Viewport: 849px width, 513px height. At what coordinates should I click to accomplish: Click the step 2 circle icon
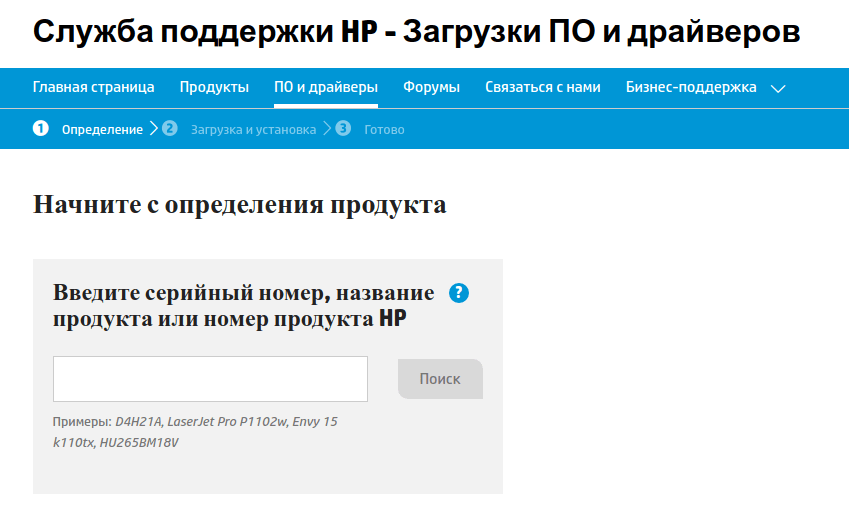coord(169,129)
